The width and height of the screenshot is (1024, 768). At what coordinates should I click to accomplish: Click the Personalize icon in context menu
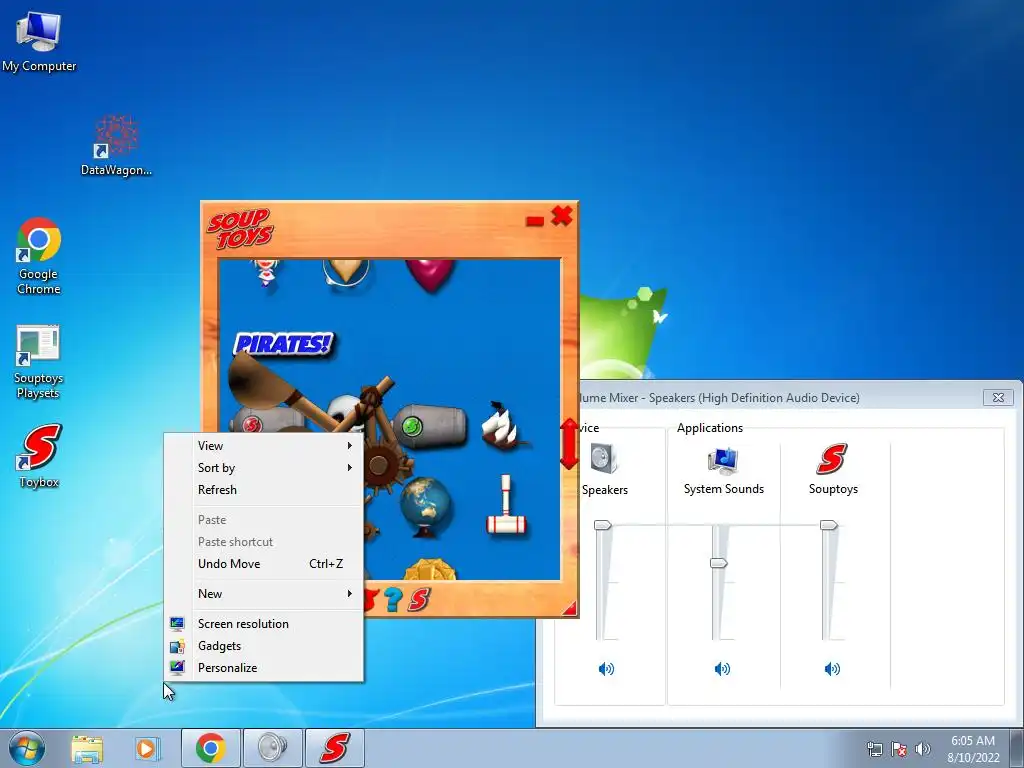point(177,667)
